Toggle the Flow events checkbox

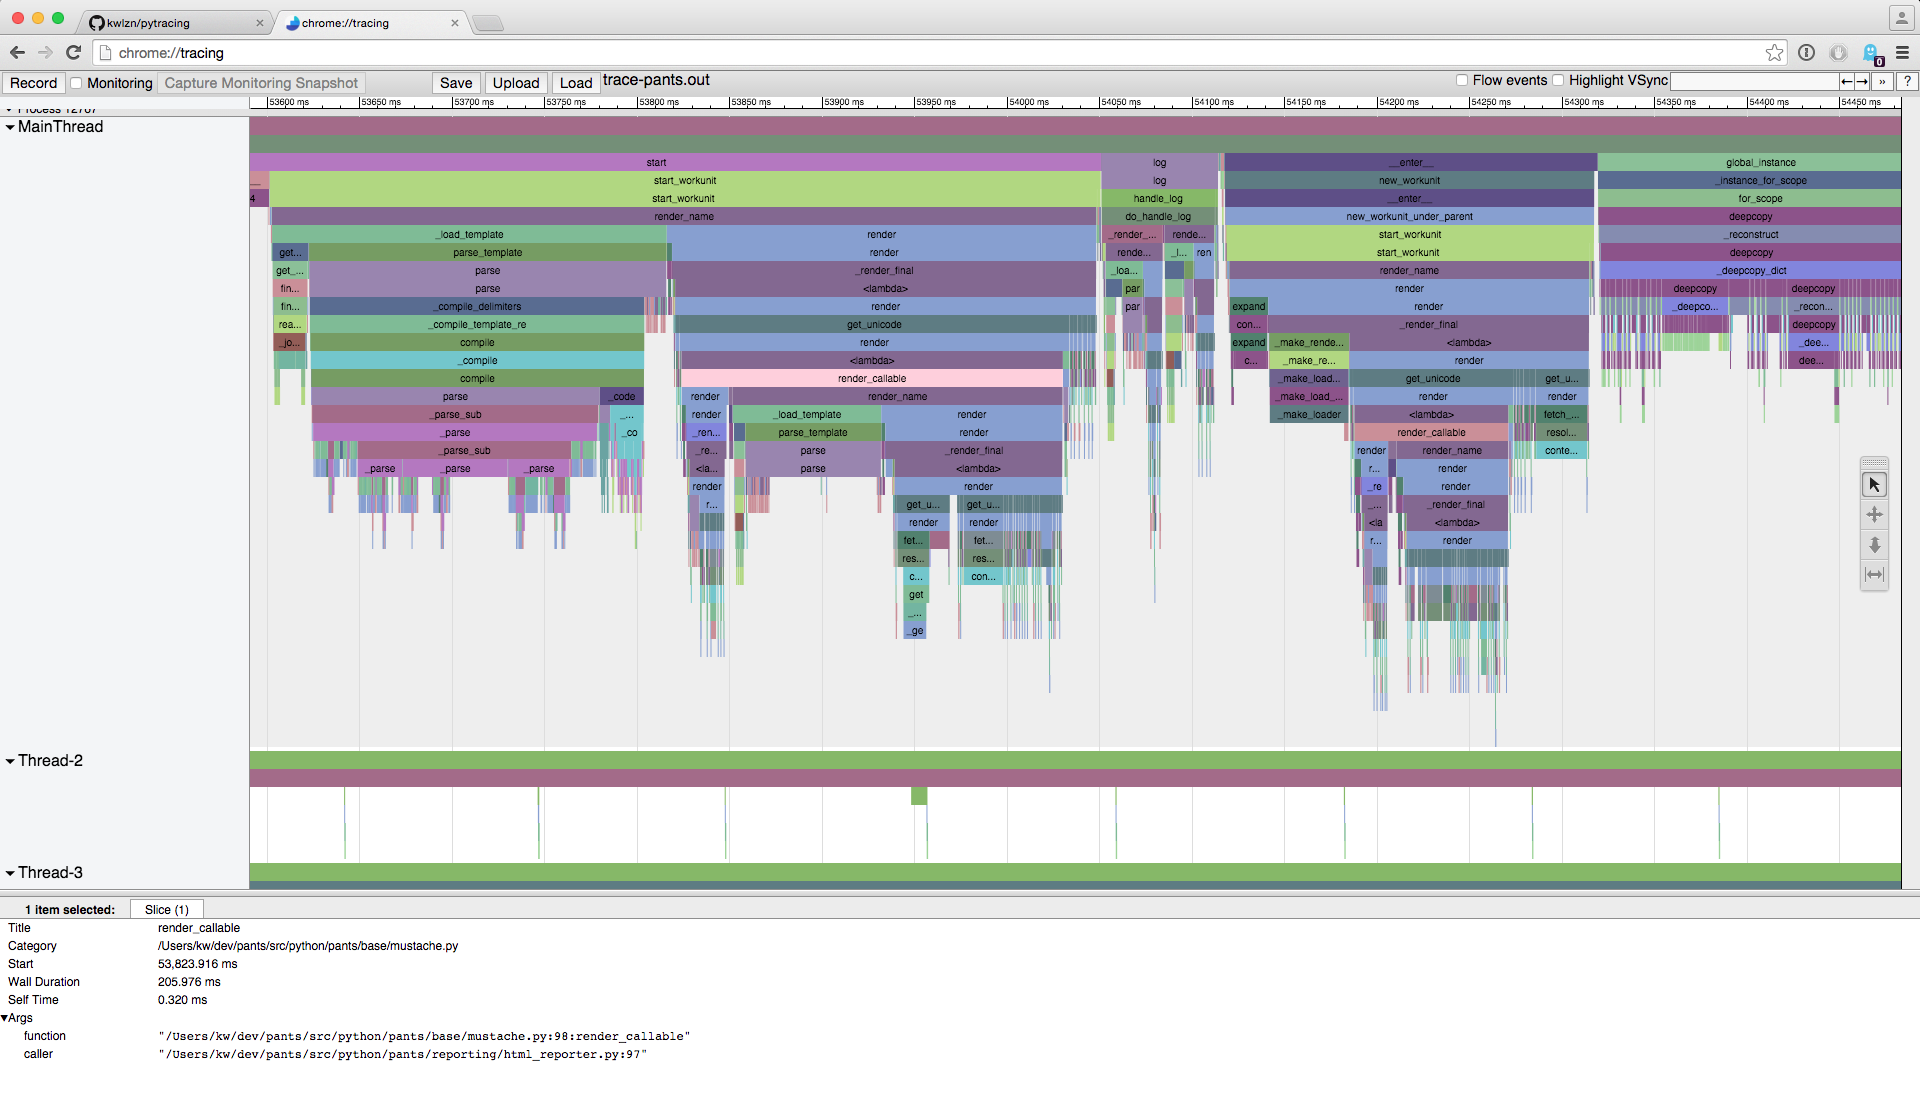click(1462, 81)
